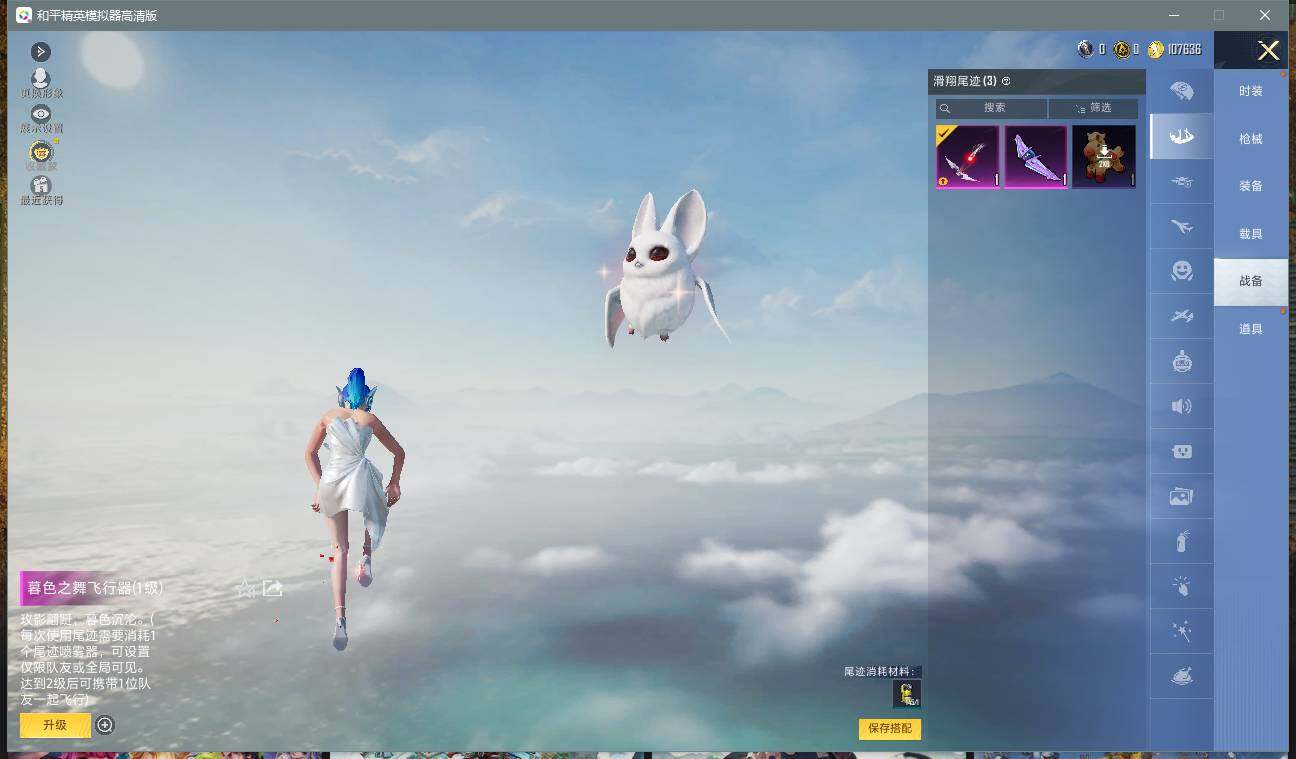Screen dimensions: 1296x759
Task: Switch to the 载具 tab
Action: [x=1251, y=234]
